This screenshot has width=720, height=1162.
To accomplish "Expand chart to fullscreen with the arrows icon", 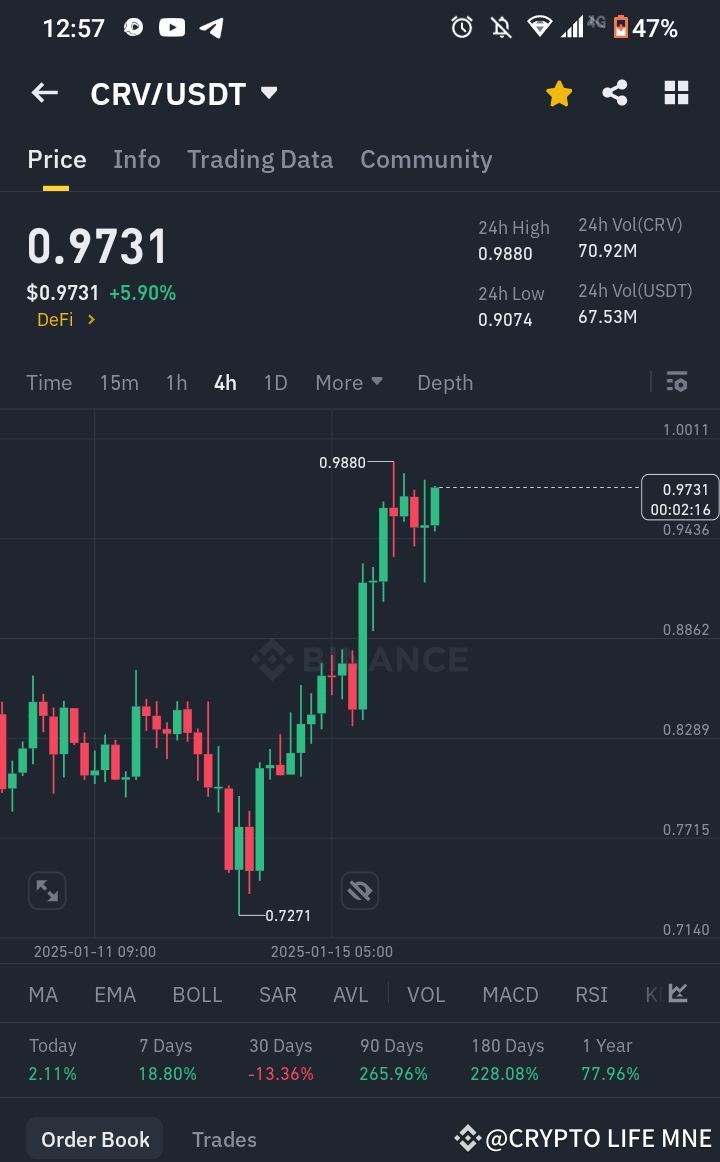I will point(46,890).
